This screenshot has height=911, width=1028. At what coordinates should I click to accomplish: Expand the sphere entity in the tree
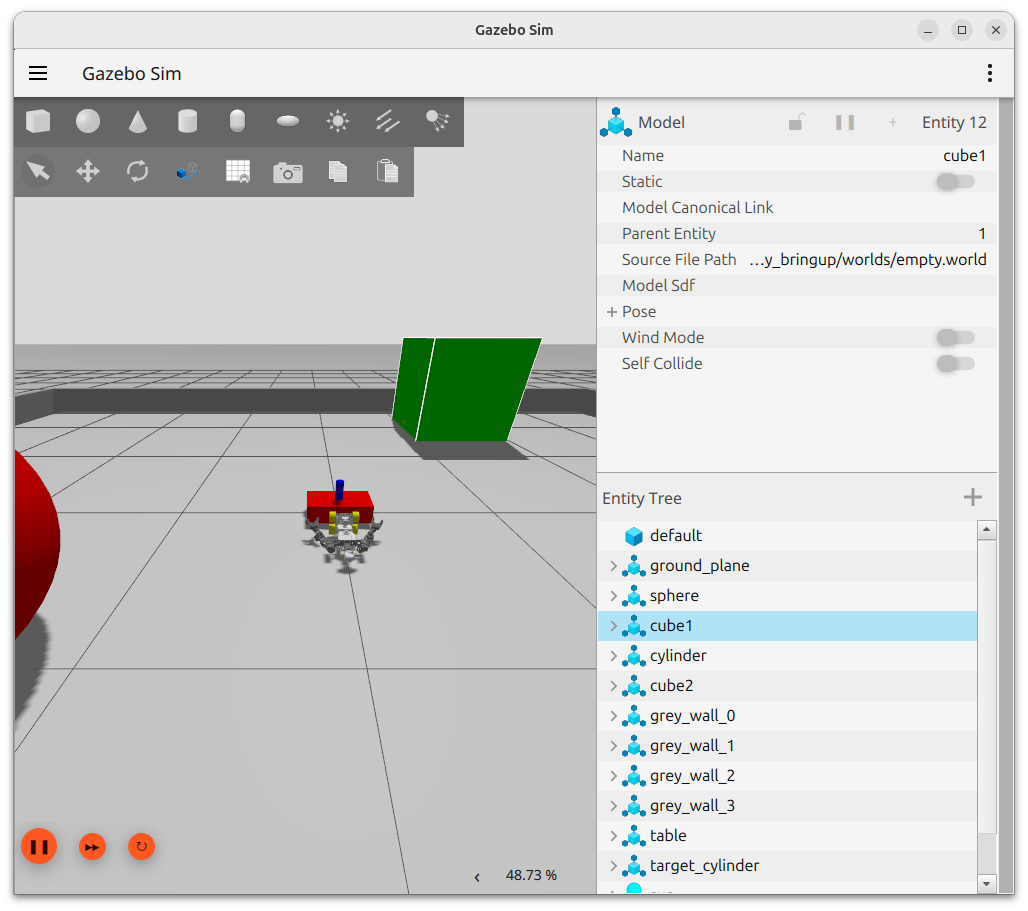tap(613, 596)
